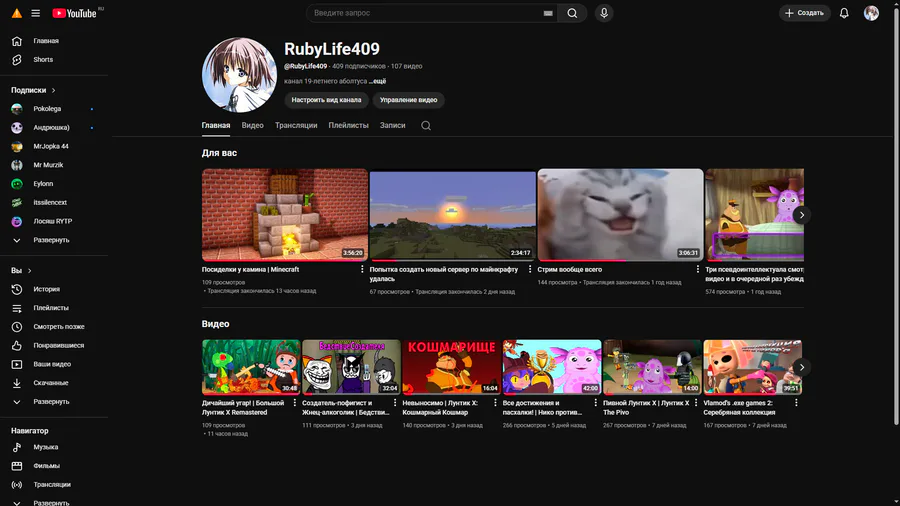Screen dimensions: 900x506
Task: Switch to the Трансляции channel tab
Action: click(x=296, y=126)
